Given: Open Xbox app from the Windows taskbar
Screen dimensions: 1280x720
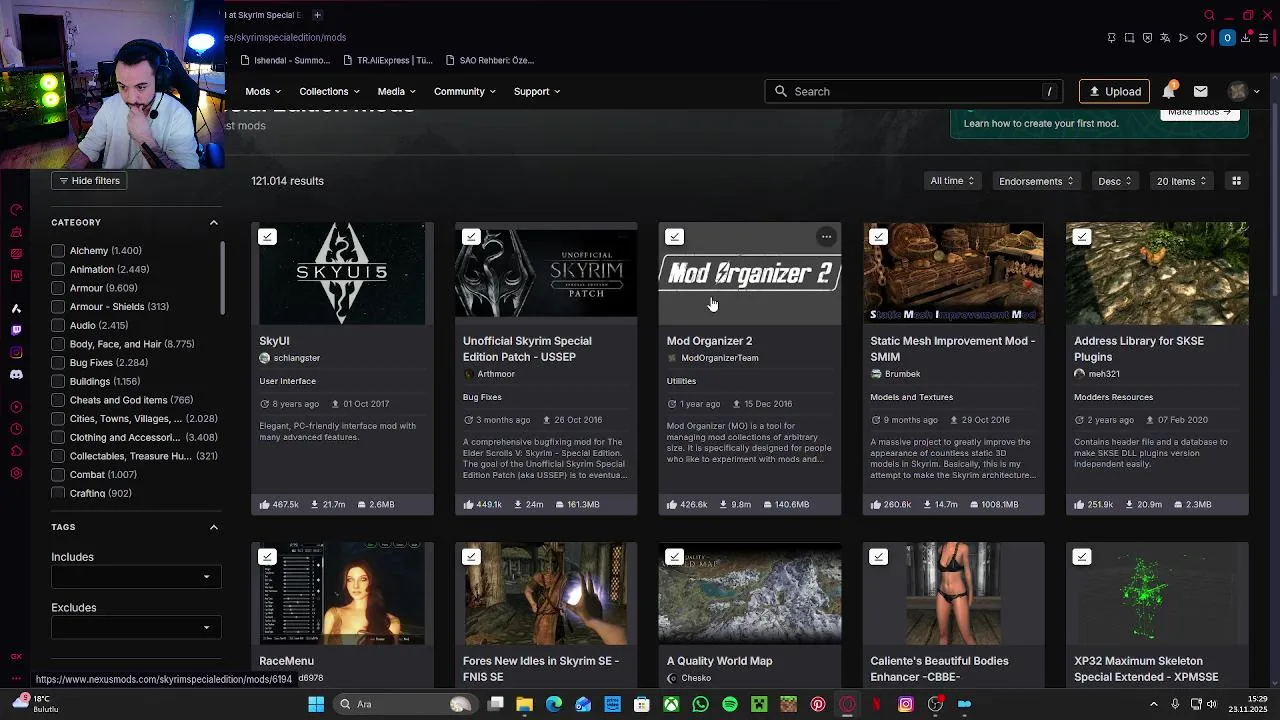Looking at the screenshot, I should (x=671, y=705).
